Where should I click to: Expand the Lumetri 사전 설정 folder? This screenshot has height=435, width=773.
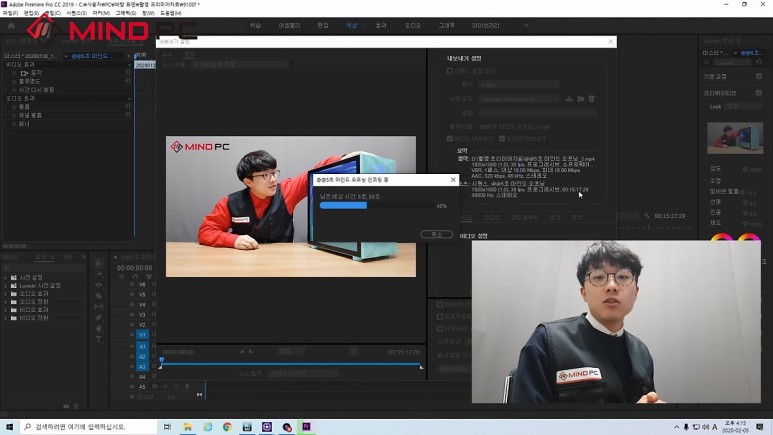[5, 286]
